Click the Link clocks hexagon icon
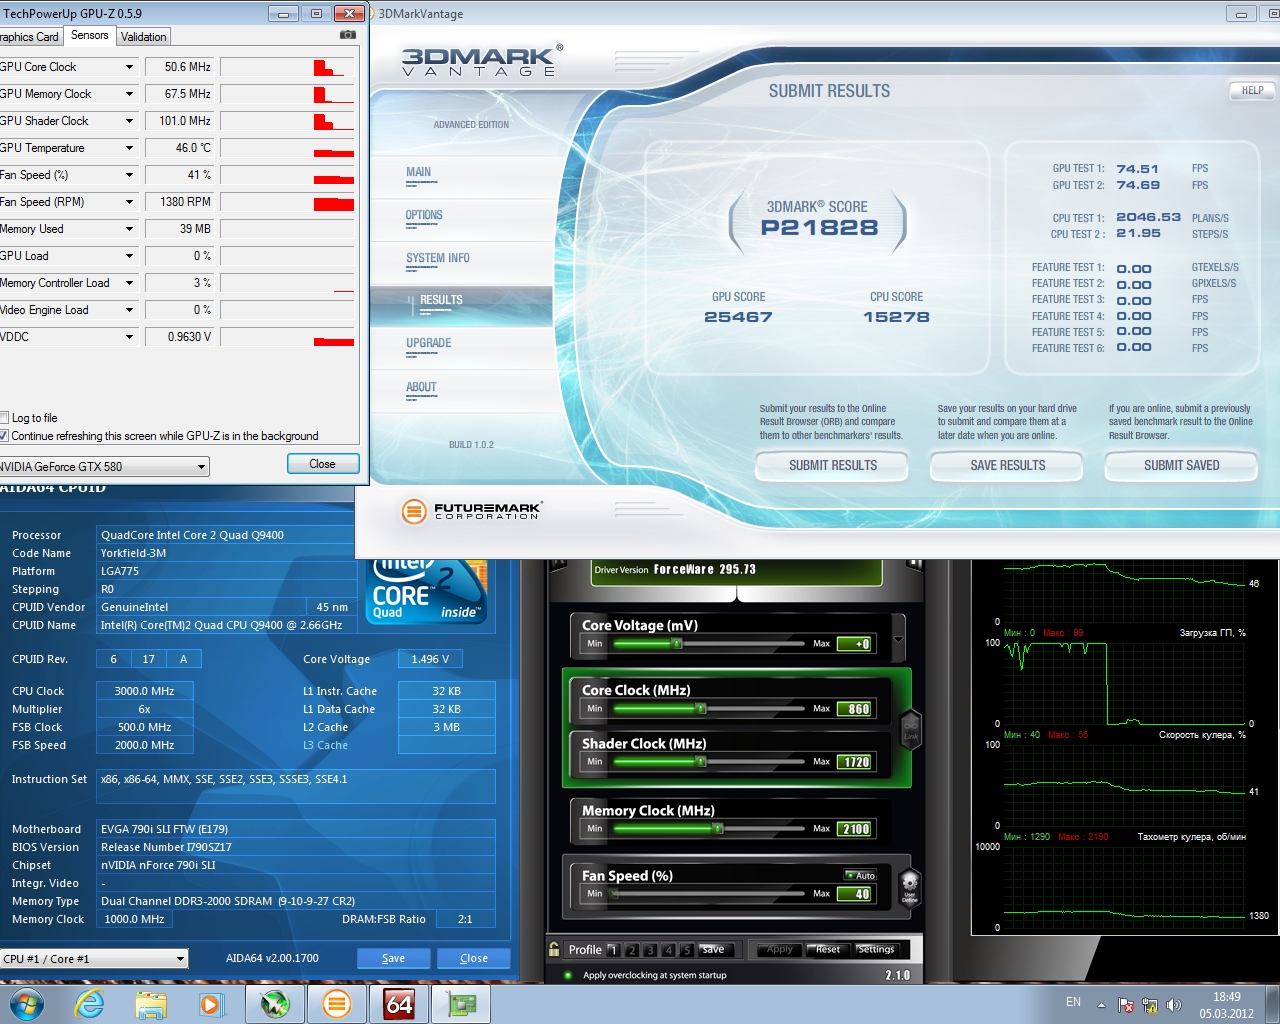 pyautogui.click(x=910, y=727)
